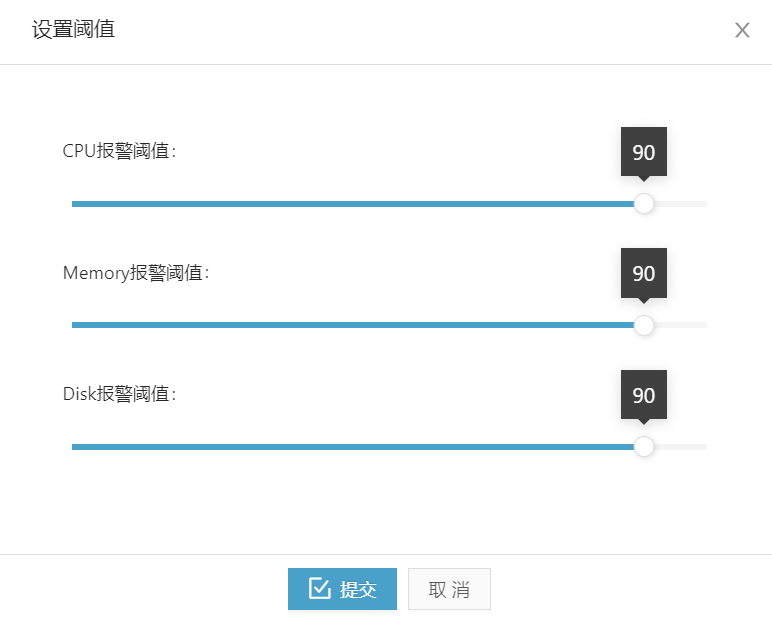The image size is (772, 619).
Task: Click the Memory slider's 90 tooltip bubble
Action: pos(643,273)
